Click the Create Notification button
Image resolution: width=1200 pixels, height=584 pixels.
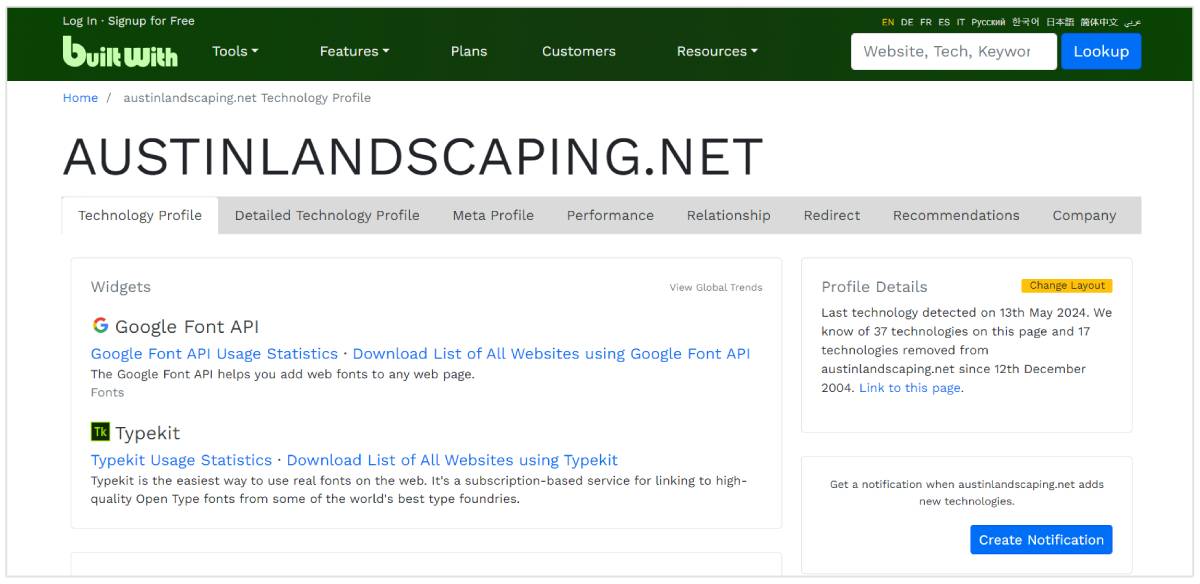[1041, 540]
